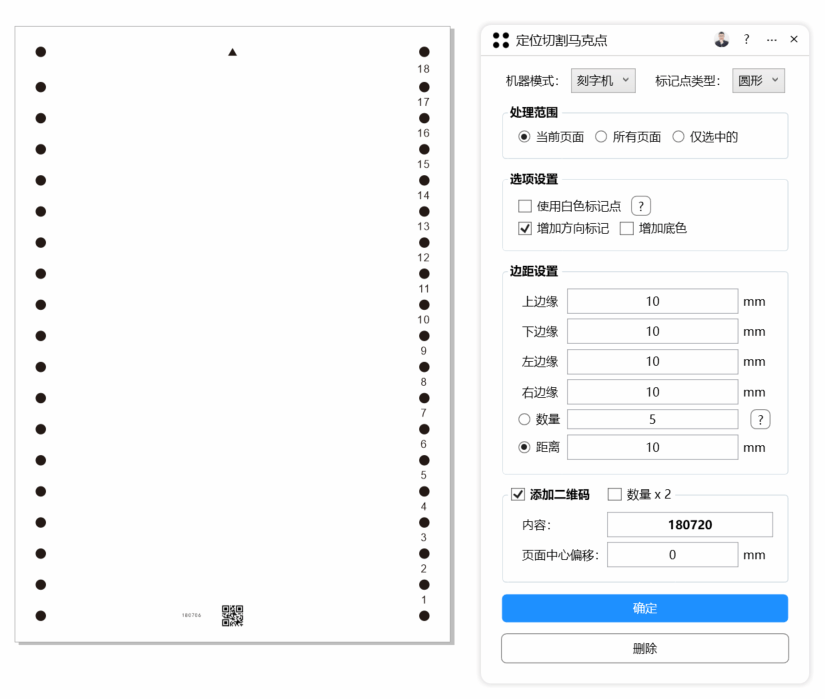Enable the 使用白色标记点 checkbox

(525, 206)
